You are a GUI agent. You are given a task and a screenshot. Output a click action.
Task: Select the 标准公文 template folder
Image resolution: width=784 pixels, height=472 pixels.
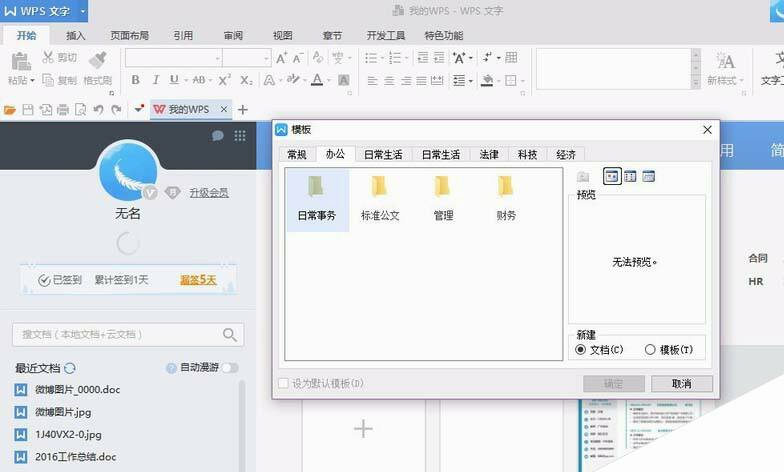pos(380,199)
